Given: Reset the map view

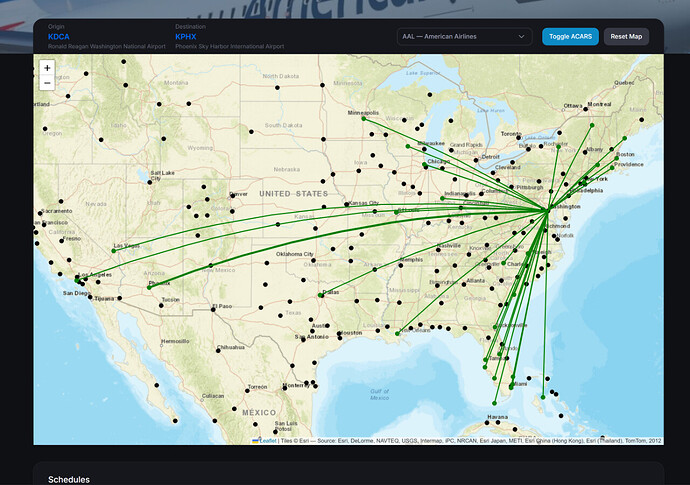Looking at the screenshot, I should tap(627, 36).
